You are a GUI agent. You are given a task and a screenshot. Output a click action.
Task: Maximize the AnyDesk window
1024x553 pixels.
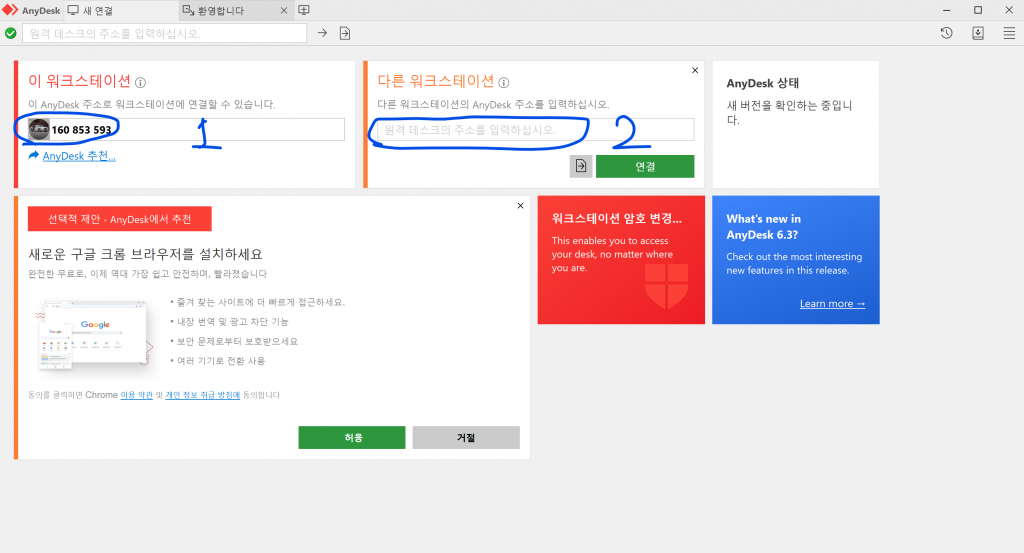pos(978,10)
